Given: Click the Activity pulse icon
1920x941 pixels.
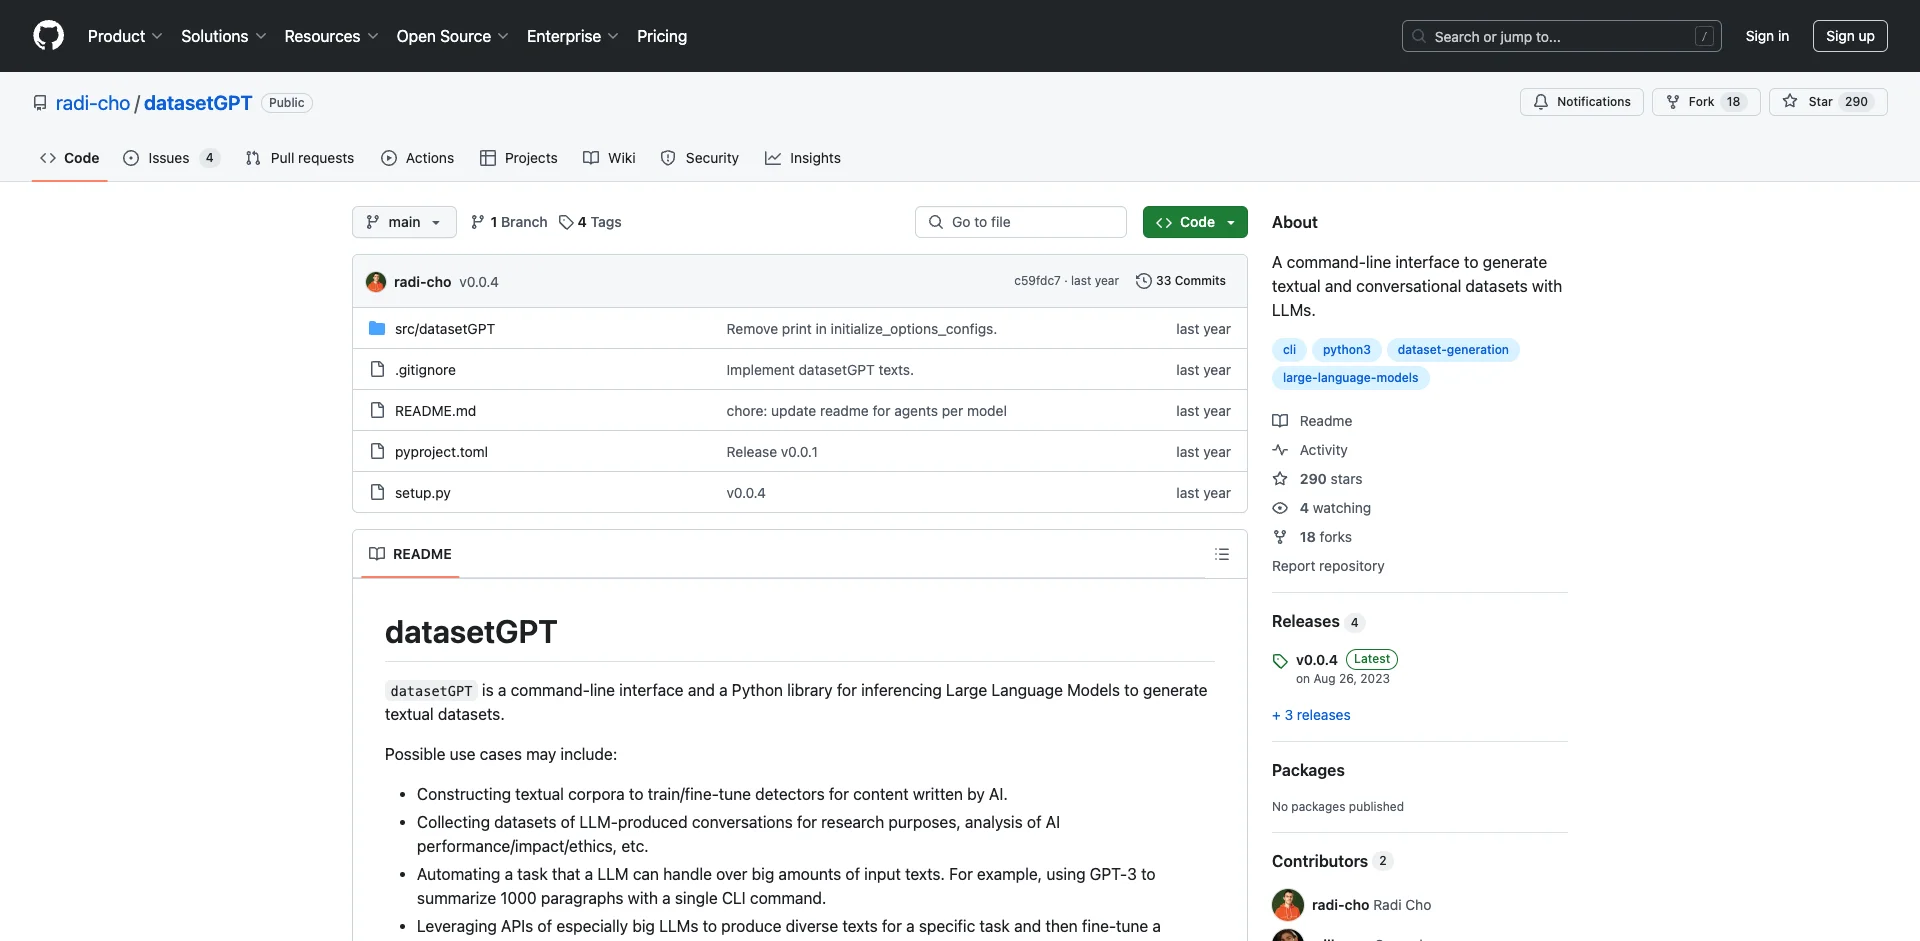Looking at the screenshot, I should 1280,450.
